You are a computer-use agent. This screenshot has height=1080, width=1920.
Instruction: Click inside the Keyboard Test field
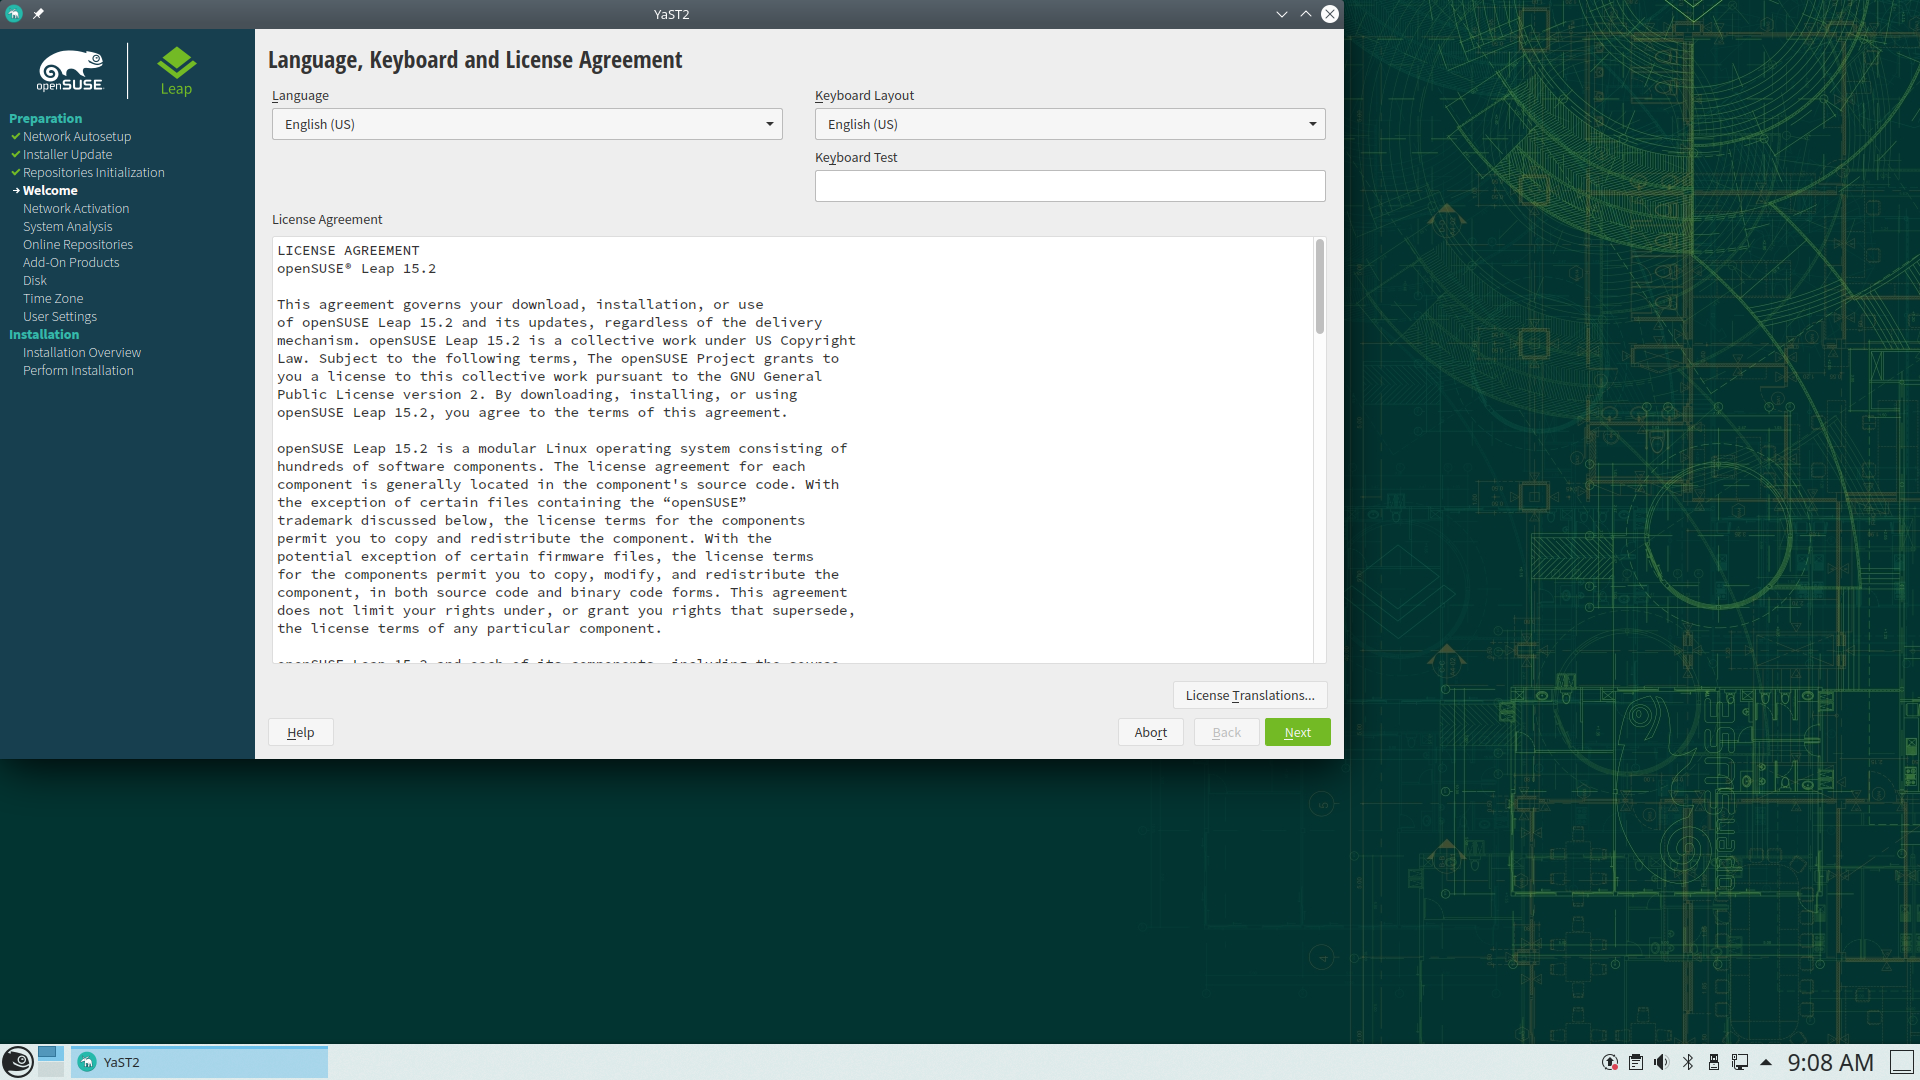[1069, 186]
